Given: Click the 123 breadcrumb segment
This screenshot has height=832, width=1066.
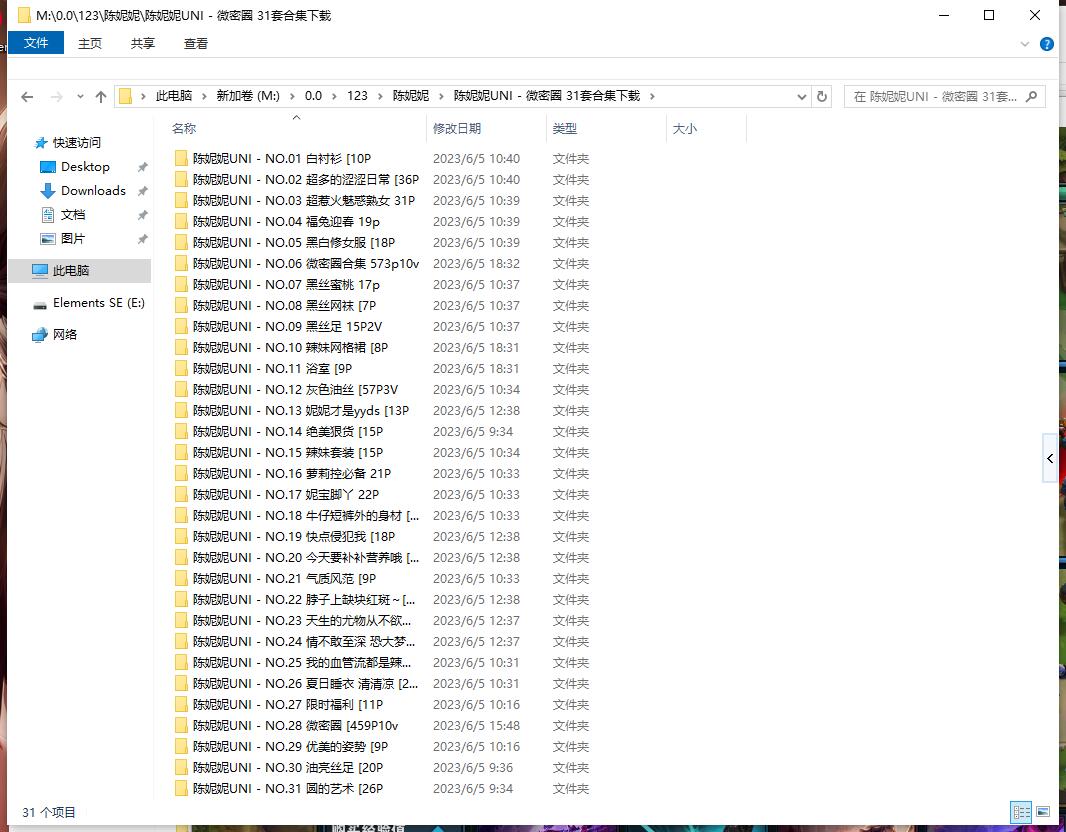Looking at the screenshot, I should click(357, 96).
